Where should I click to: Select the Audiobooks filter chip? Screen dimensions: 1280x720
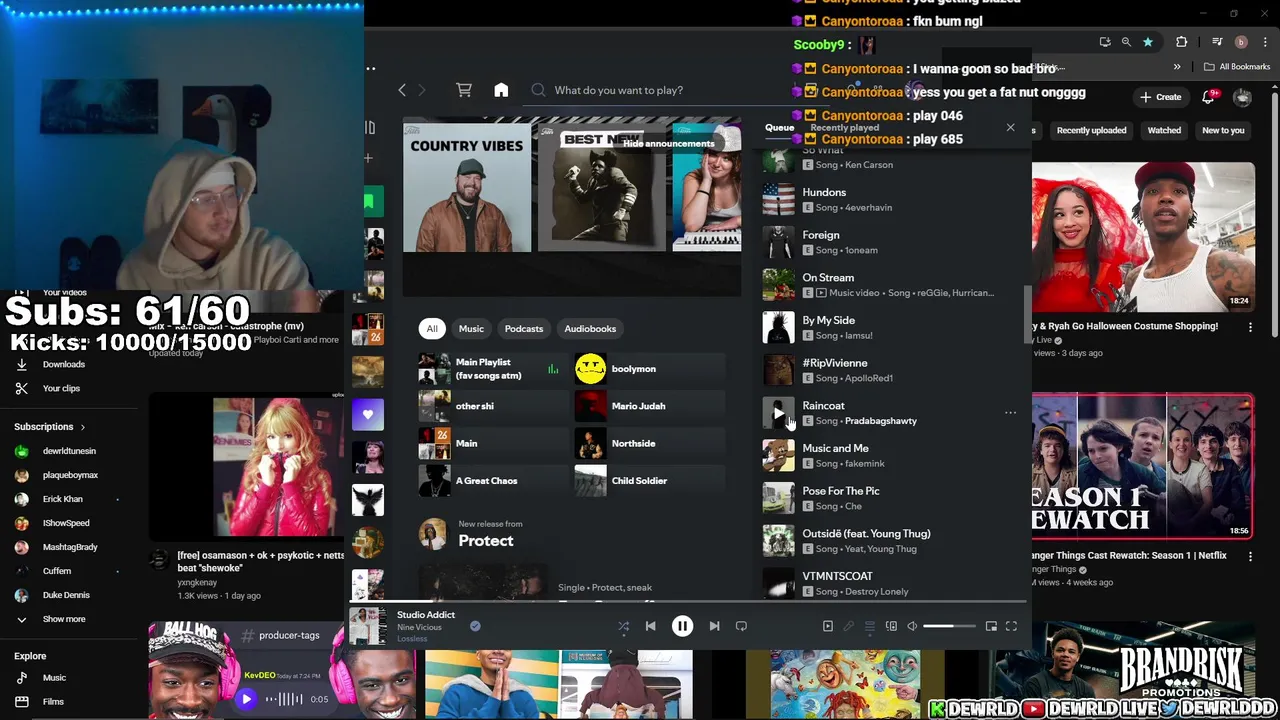590,328
